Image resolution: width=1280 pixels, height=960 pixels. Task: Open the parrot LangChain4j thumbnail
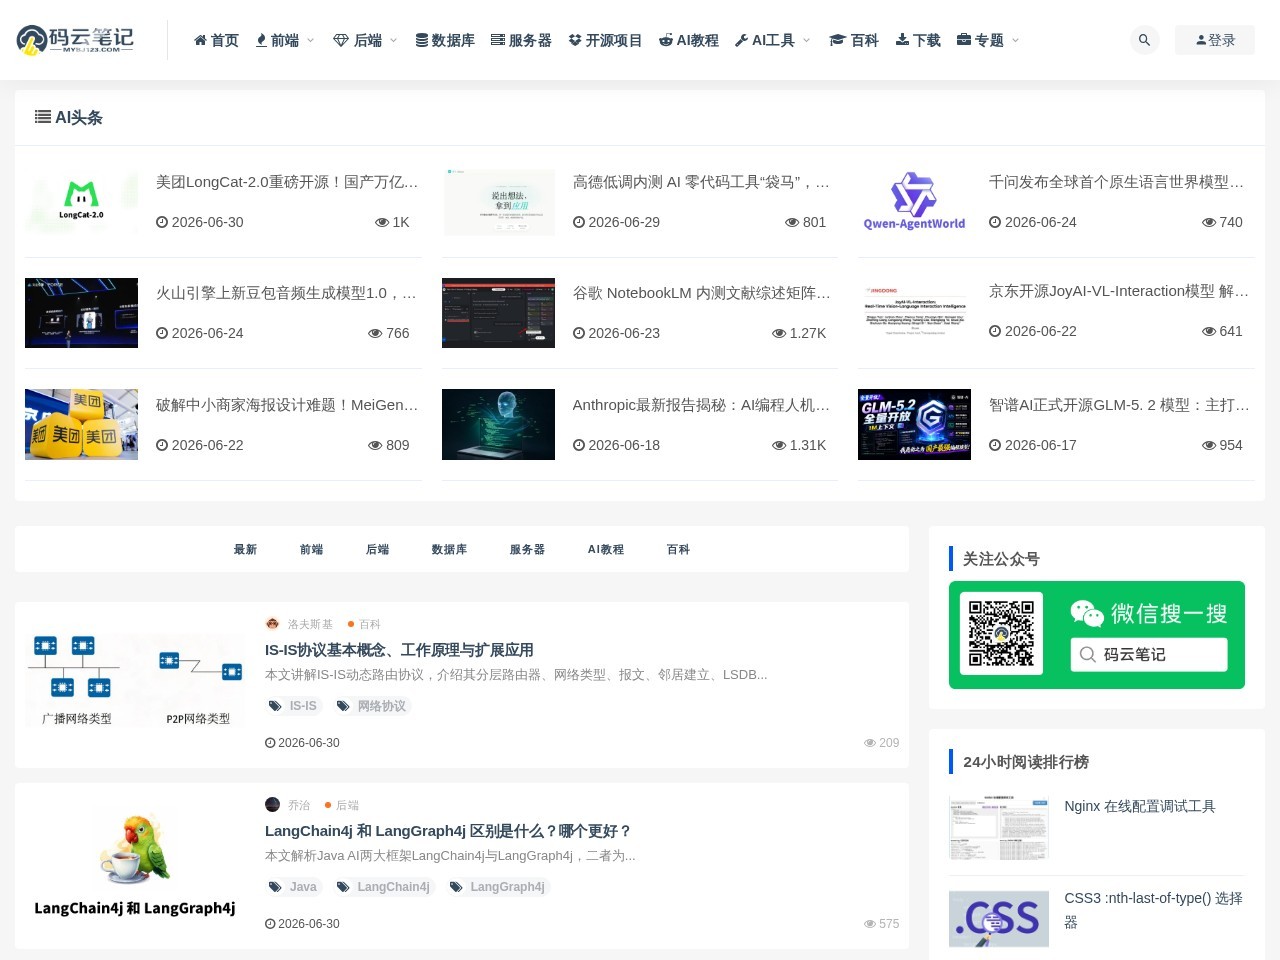coord(135,865)
